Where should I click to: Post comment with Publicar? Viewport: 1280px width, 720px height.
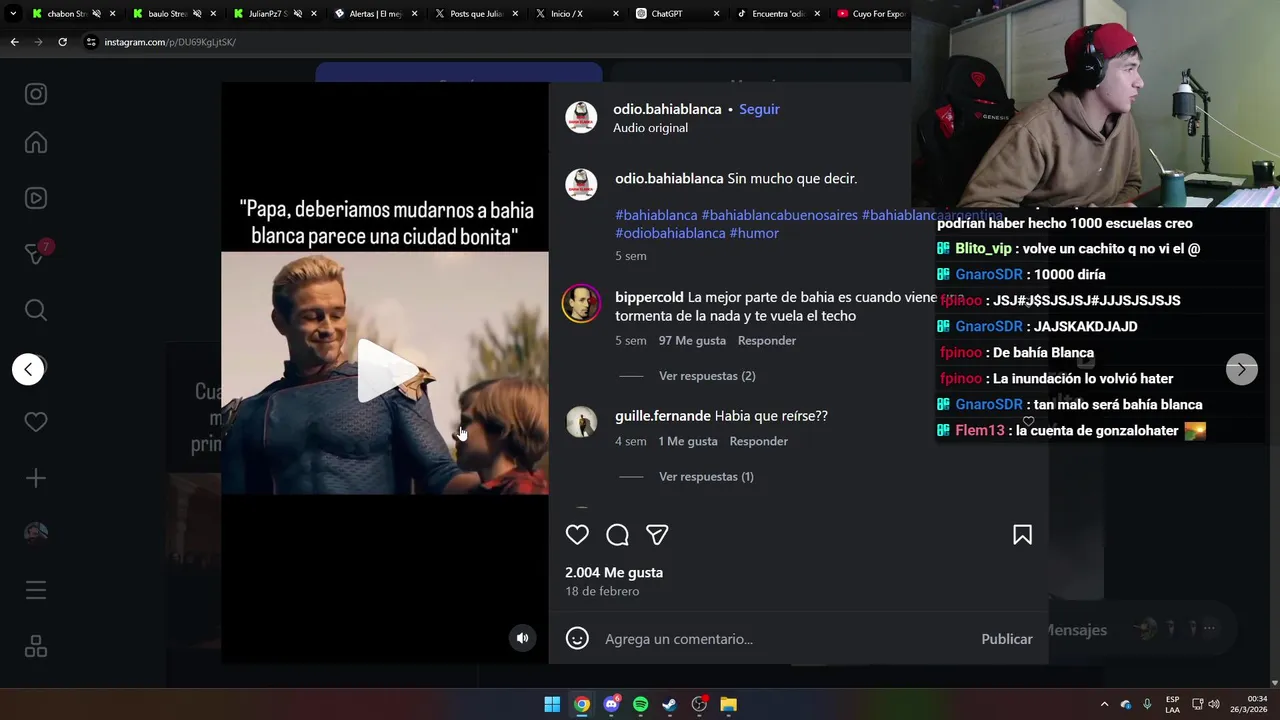pyautogui.click(x=1007, y=639)
